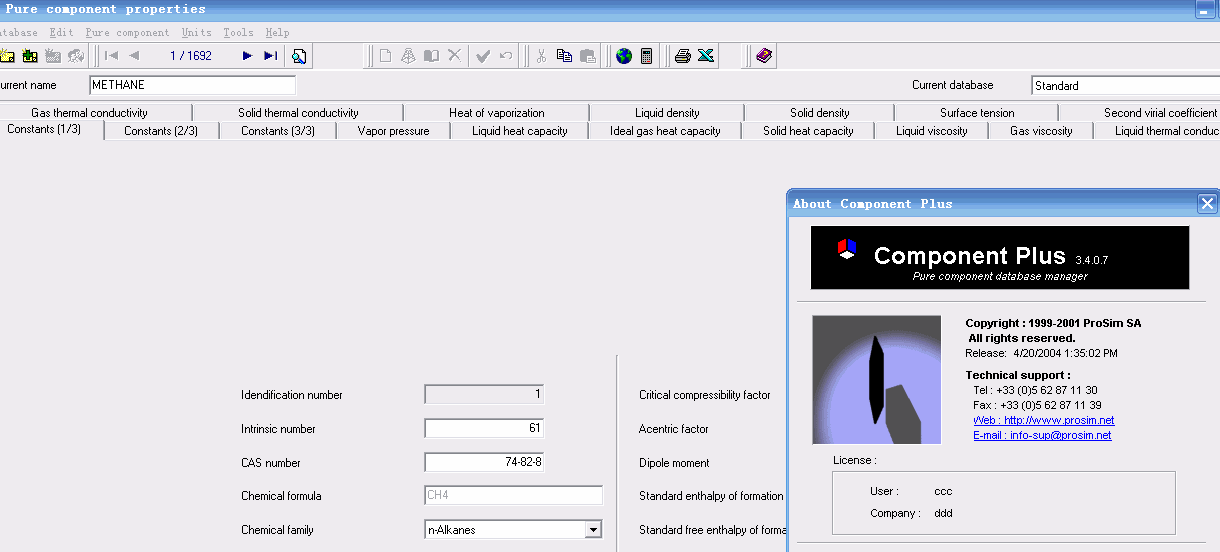Open the calculator tool icon
Image resolution: width=1220 pixels, height=552 pixels.
(647, 56)
